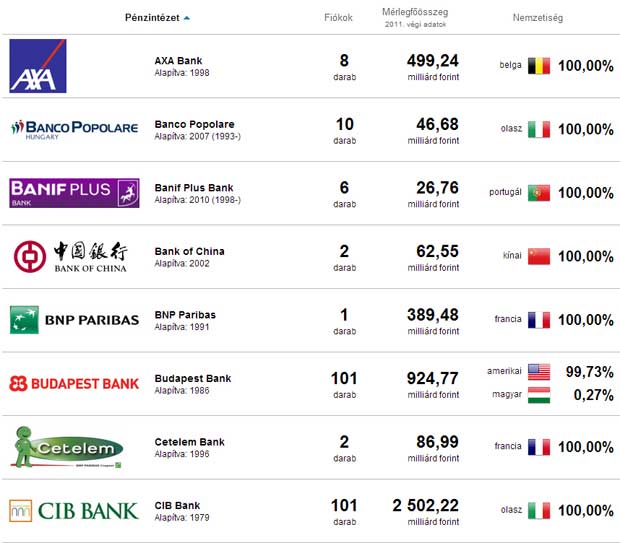Click the Belgian flag for AXA Bank
The width and height of the screenshot is (620, 543).
539,66
